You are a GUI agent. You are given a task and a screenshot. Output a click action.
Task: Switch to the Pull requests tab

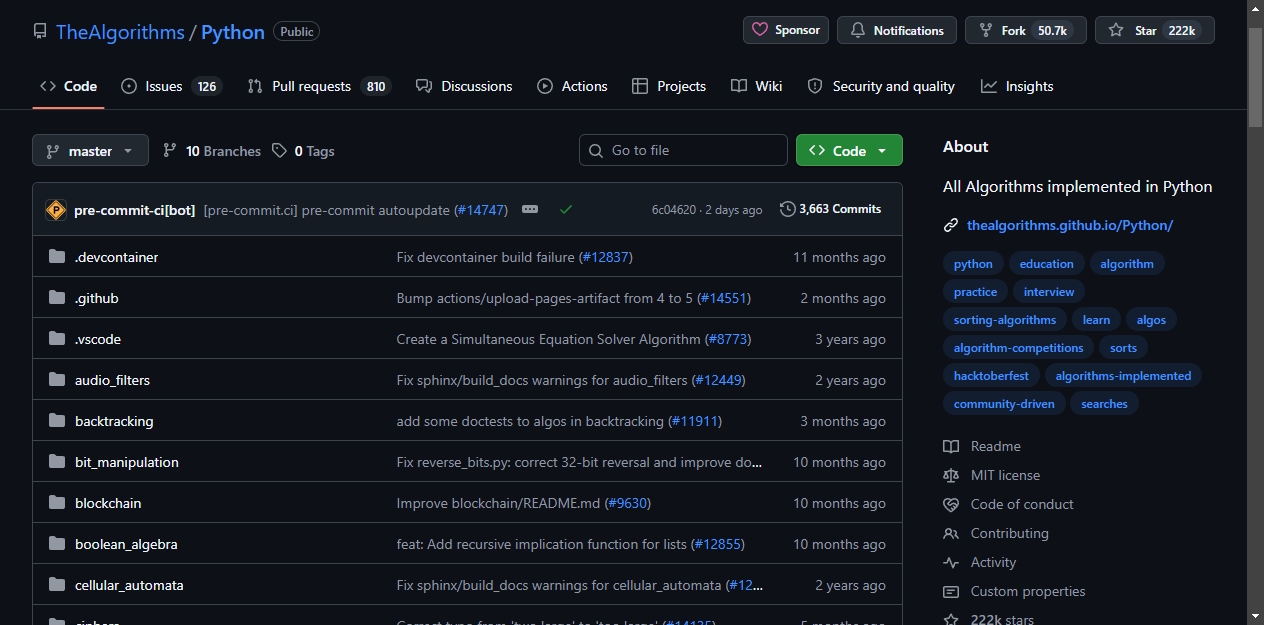click(318, 86)
